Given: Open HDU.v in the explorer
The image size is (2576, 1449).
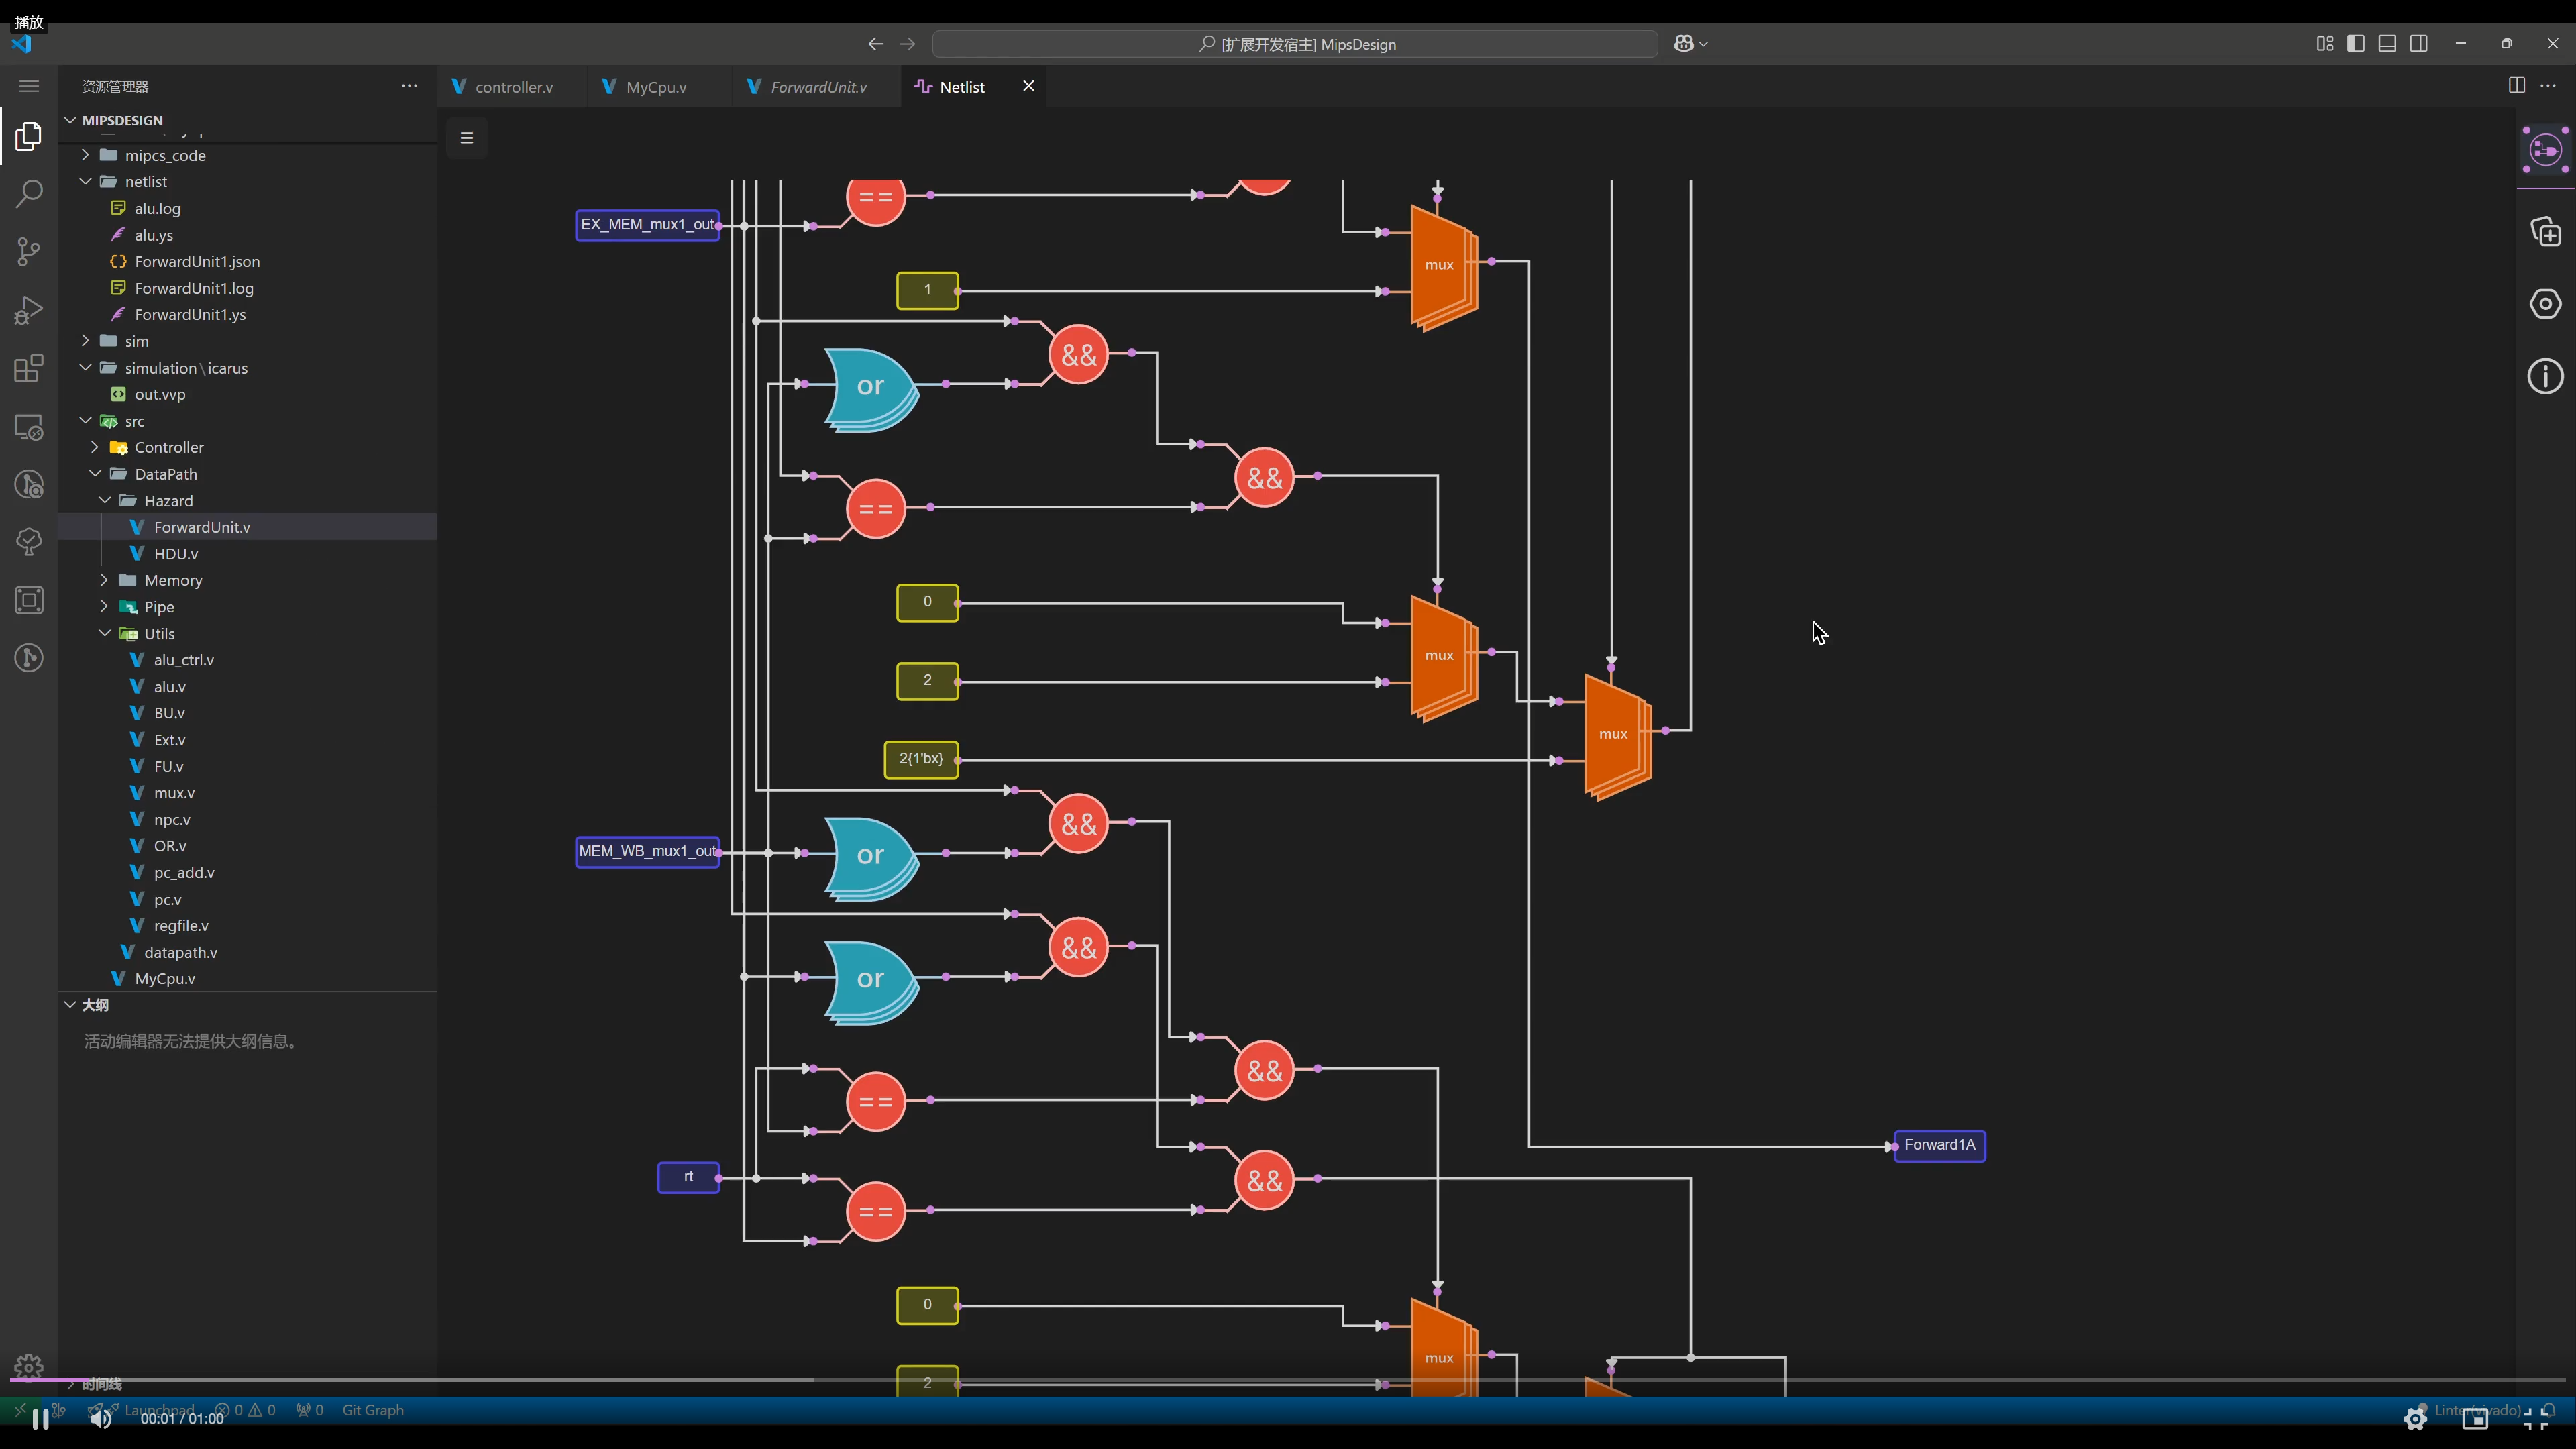Looking at the screenshot, I should tap(176, 553).
